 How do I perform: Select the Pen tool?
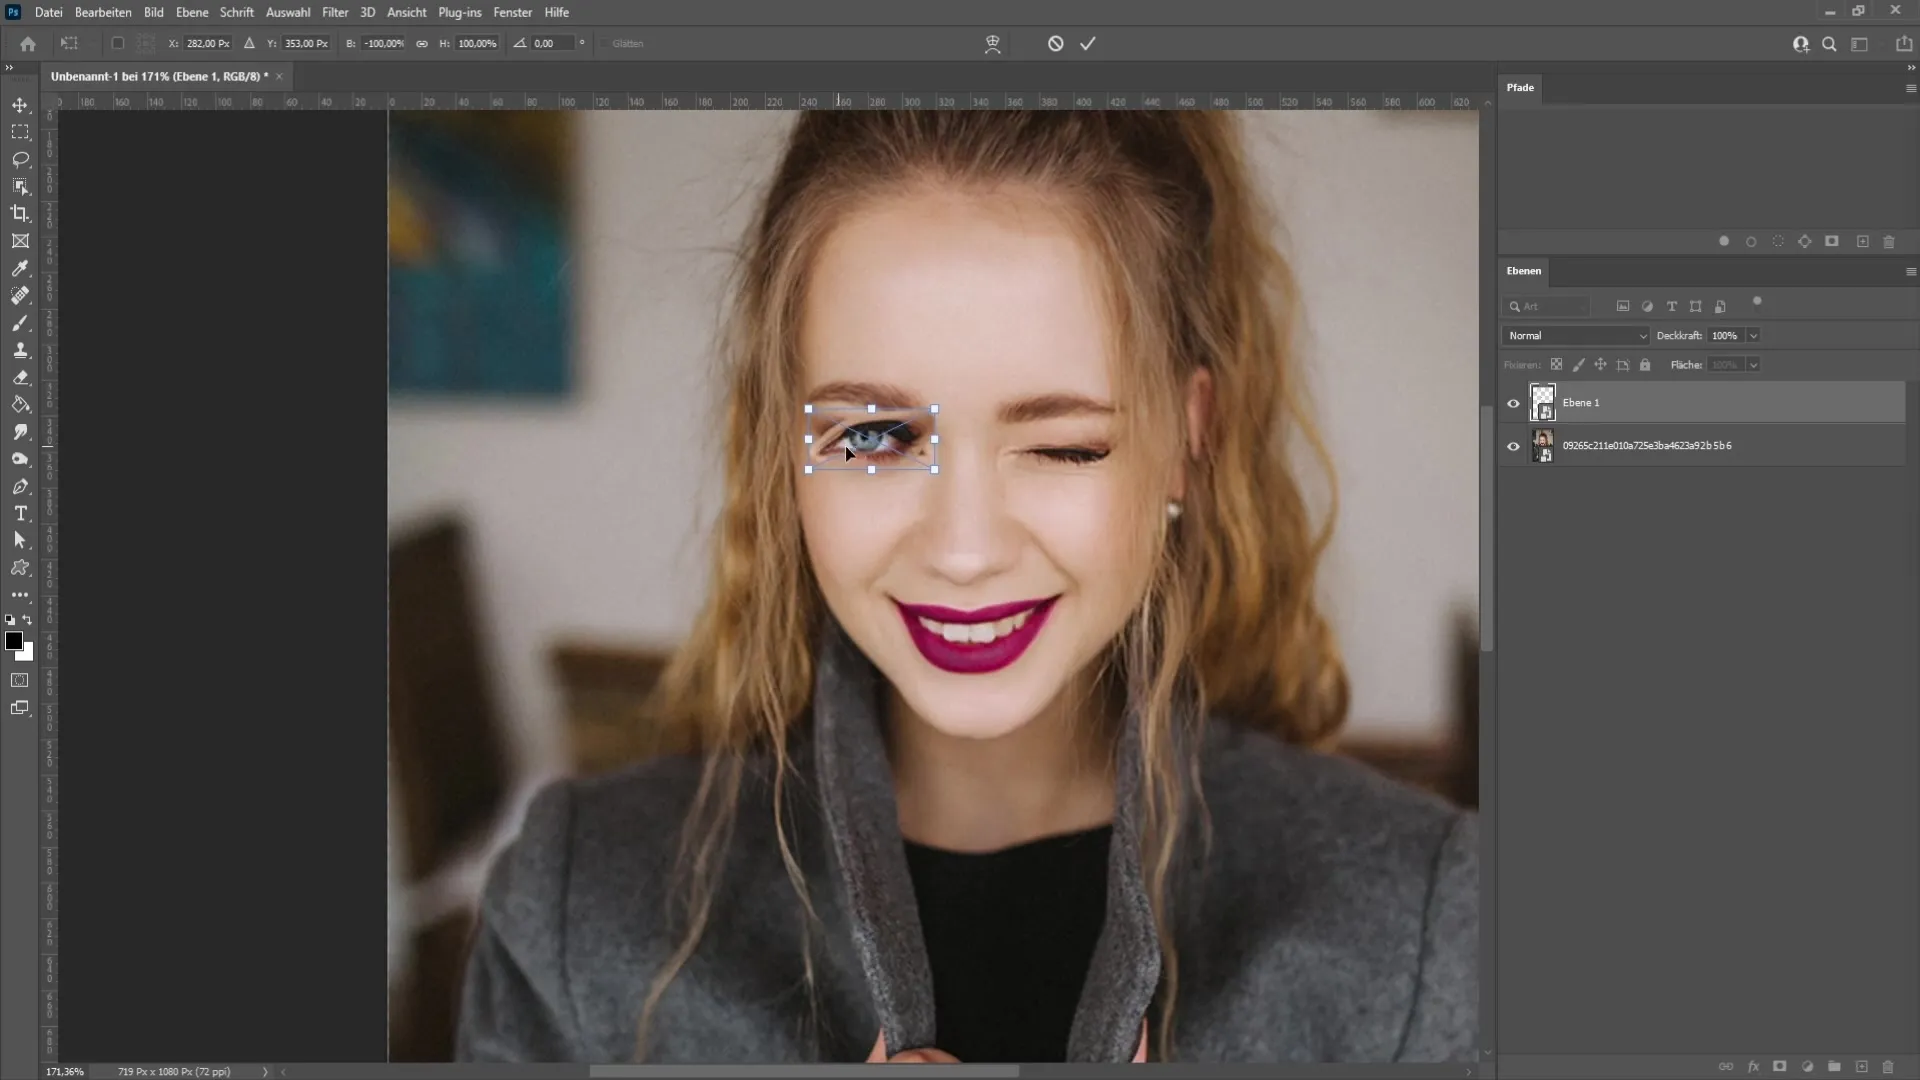(x=20, y=485)
